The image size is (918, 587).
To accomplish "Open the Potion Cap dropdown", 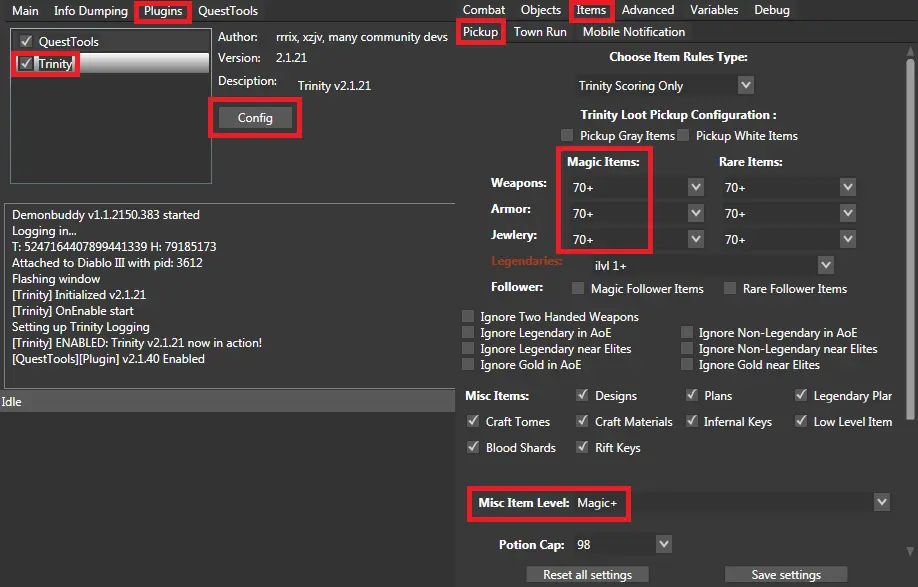I will click(x=664, y=545).
